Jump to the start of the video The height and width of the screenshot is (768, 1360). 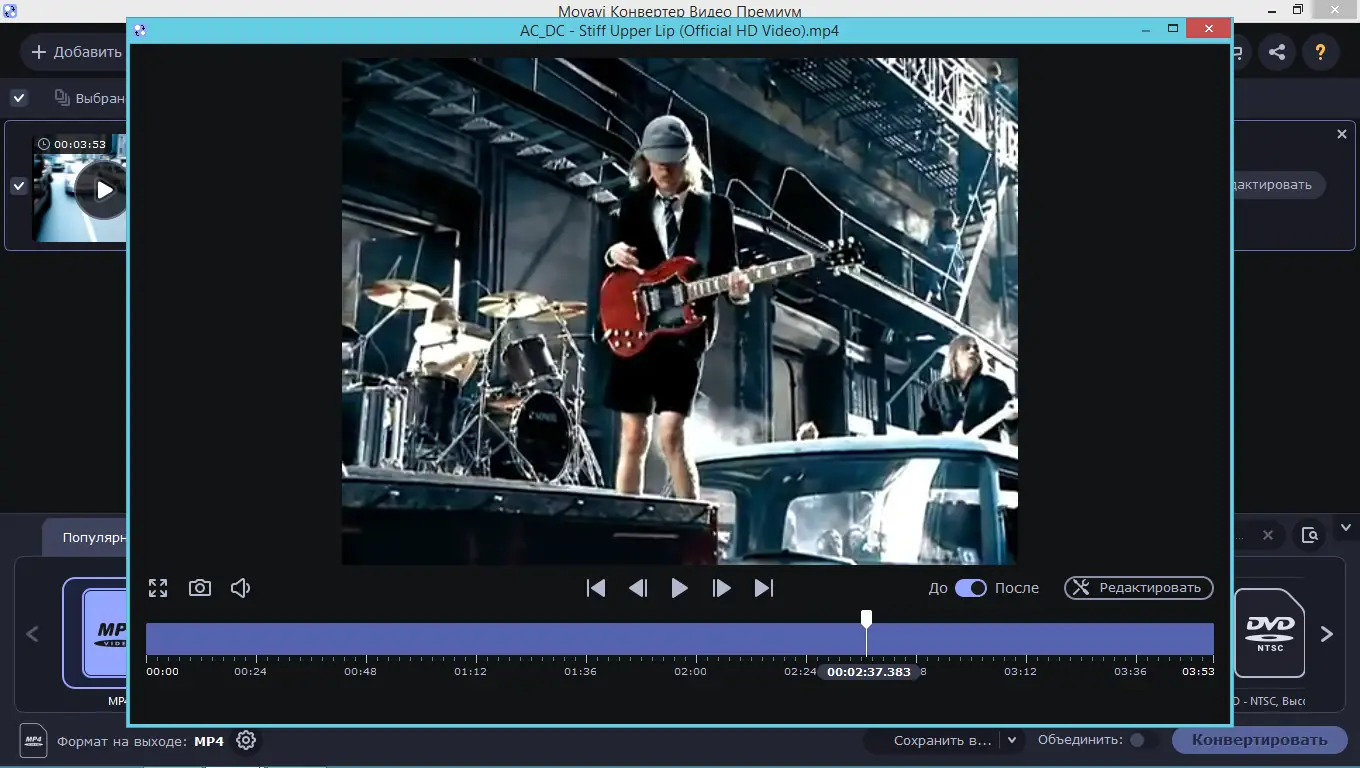(596, 588)
